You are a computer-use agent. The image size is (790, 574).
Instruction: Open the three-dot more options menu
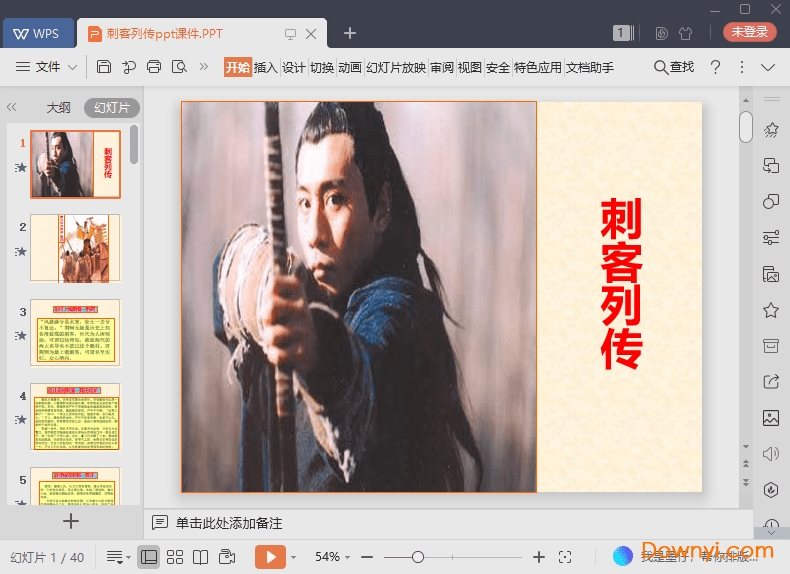742,67
